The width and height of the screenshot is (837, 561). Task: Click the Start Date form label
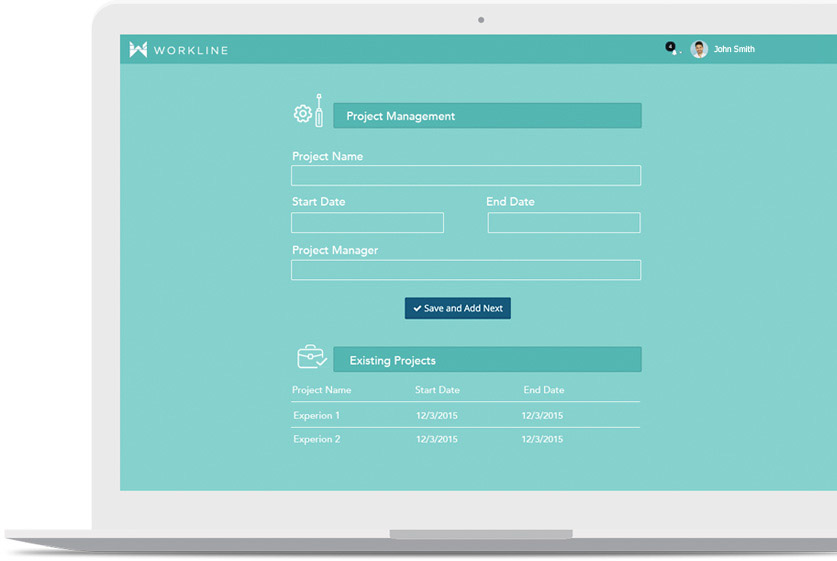pyautogui.click(x=318, y=202)
